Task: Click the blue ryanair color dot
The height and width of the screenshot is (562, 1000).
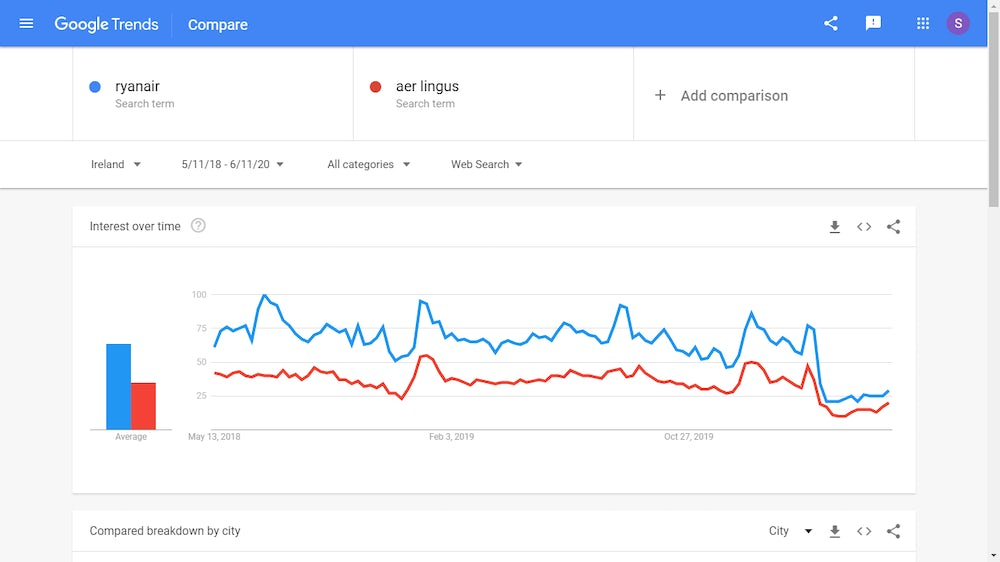Action: point(95,87)
